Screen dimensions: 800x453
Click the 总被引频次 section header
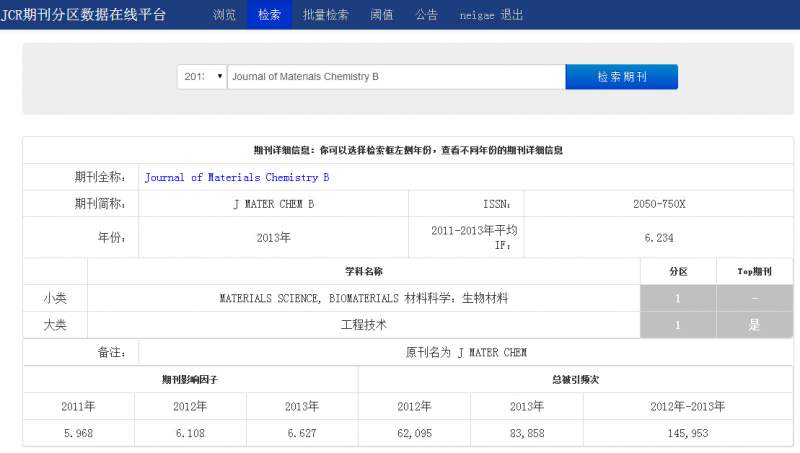pos(576,380)
